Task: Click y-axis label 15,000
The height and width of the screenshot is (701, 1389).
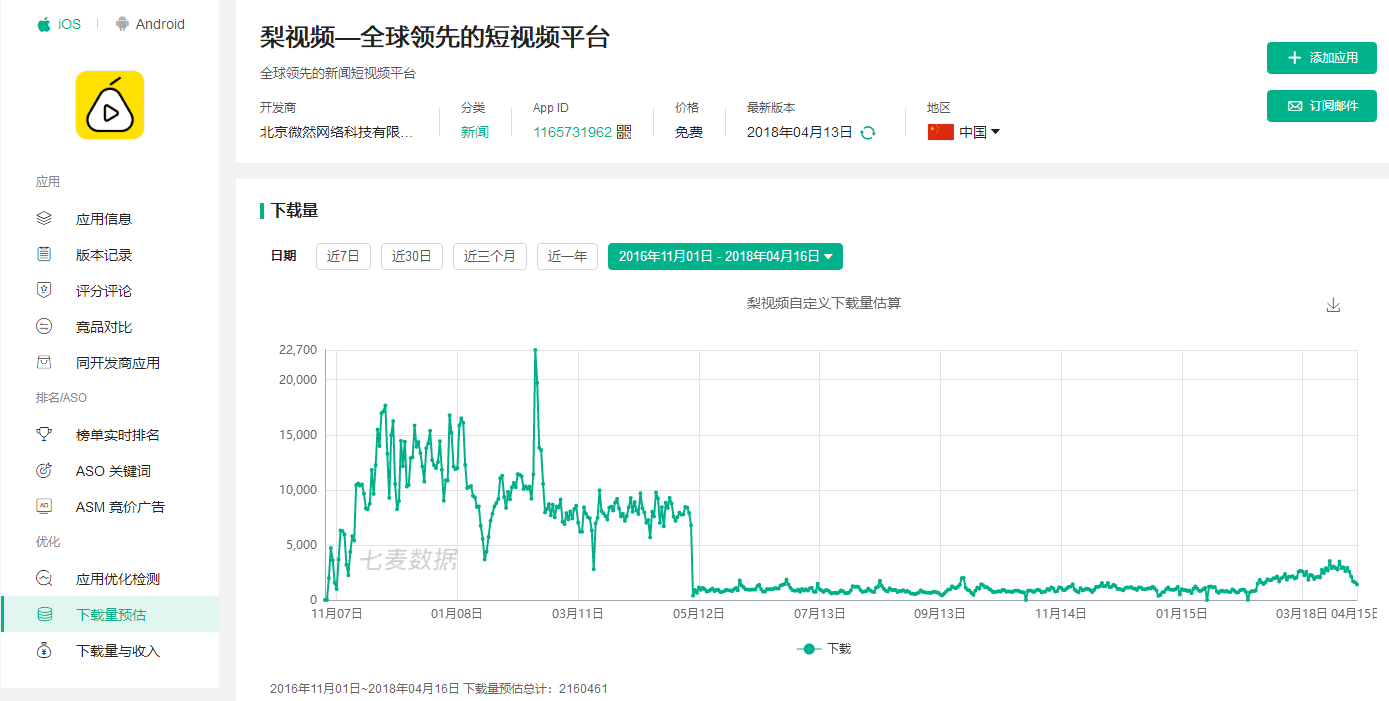Action: 297,435
